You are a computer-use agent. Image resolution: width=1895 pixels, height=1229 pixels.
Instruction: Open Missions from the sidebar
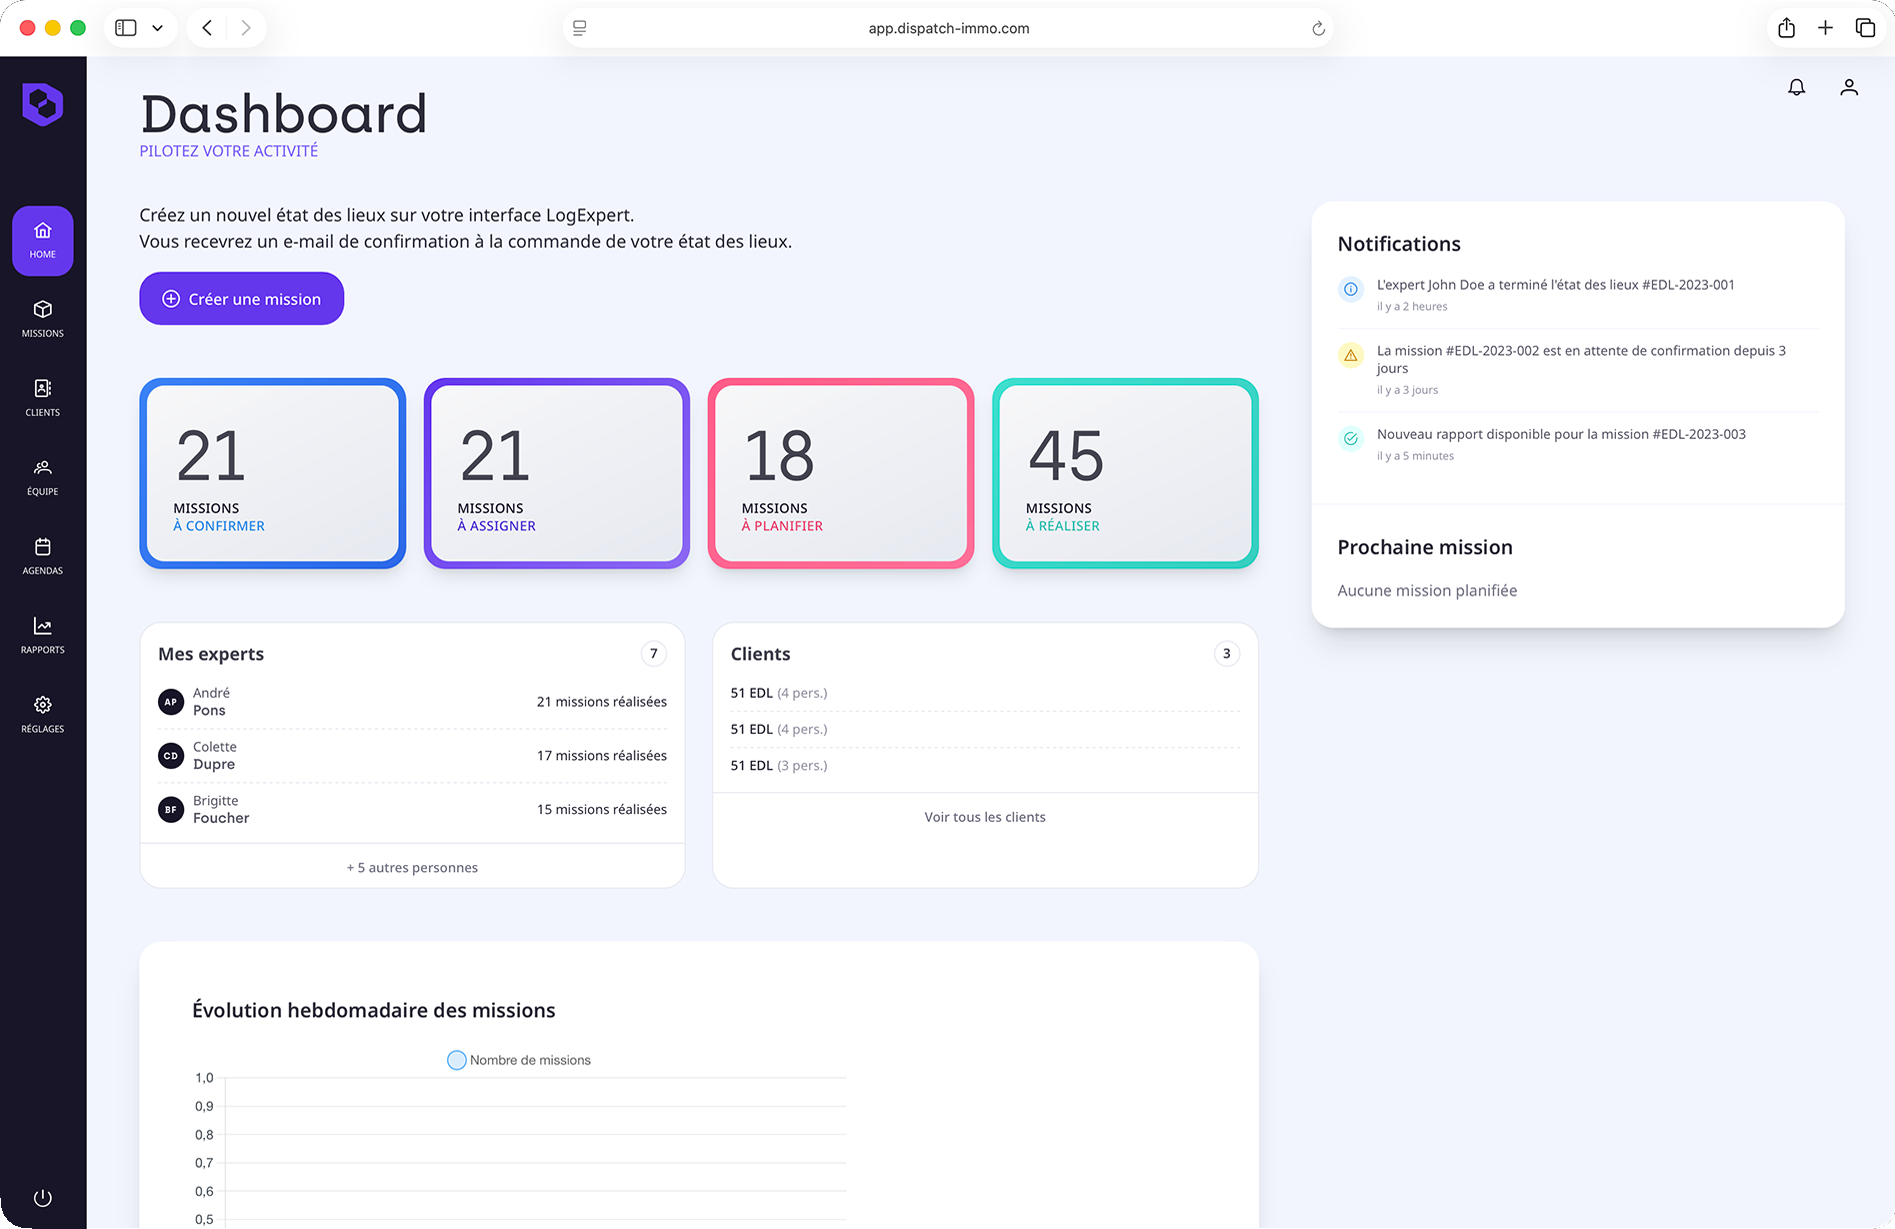pyautogui.click(x=43, y=319)
